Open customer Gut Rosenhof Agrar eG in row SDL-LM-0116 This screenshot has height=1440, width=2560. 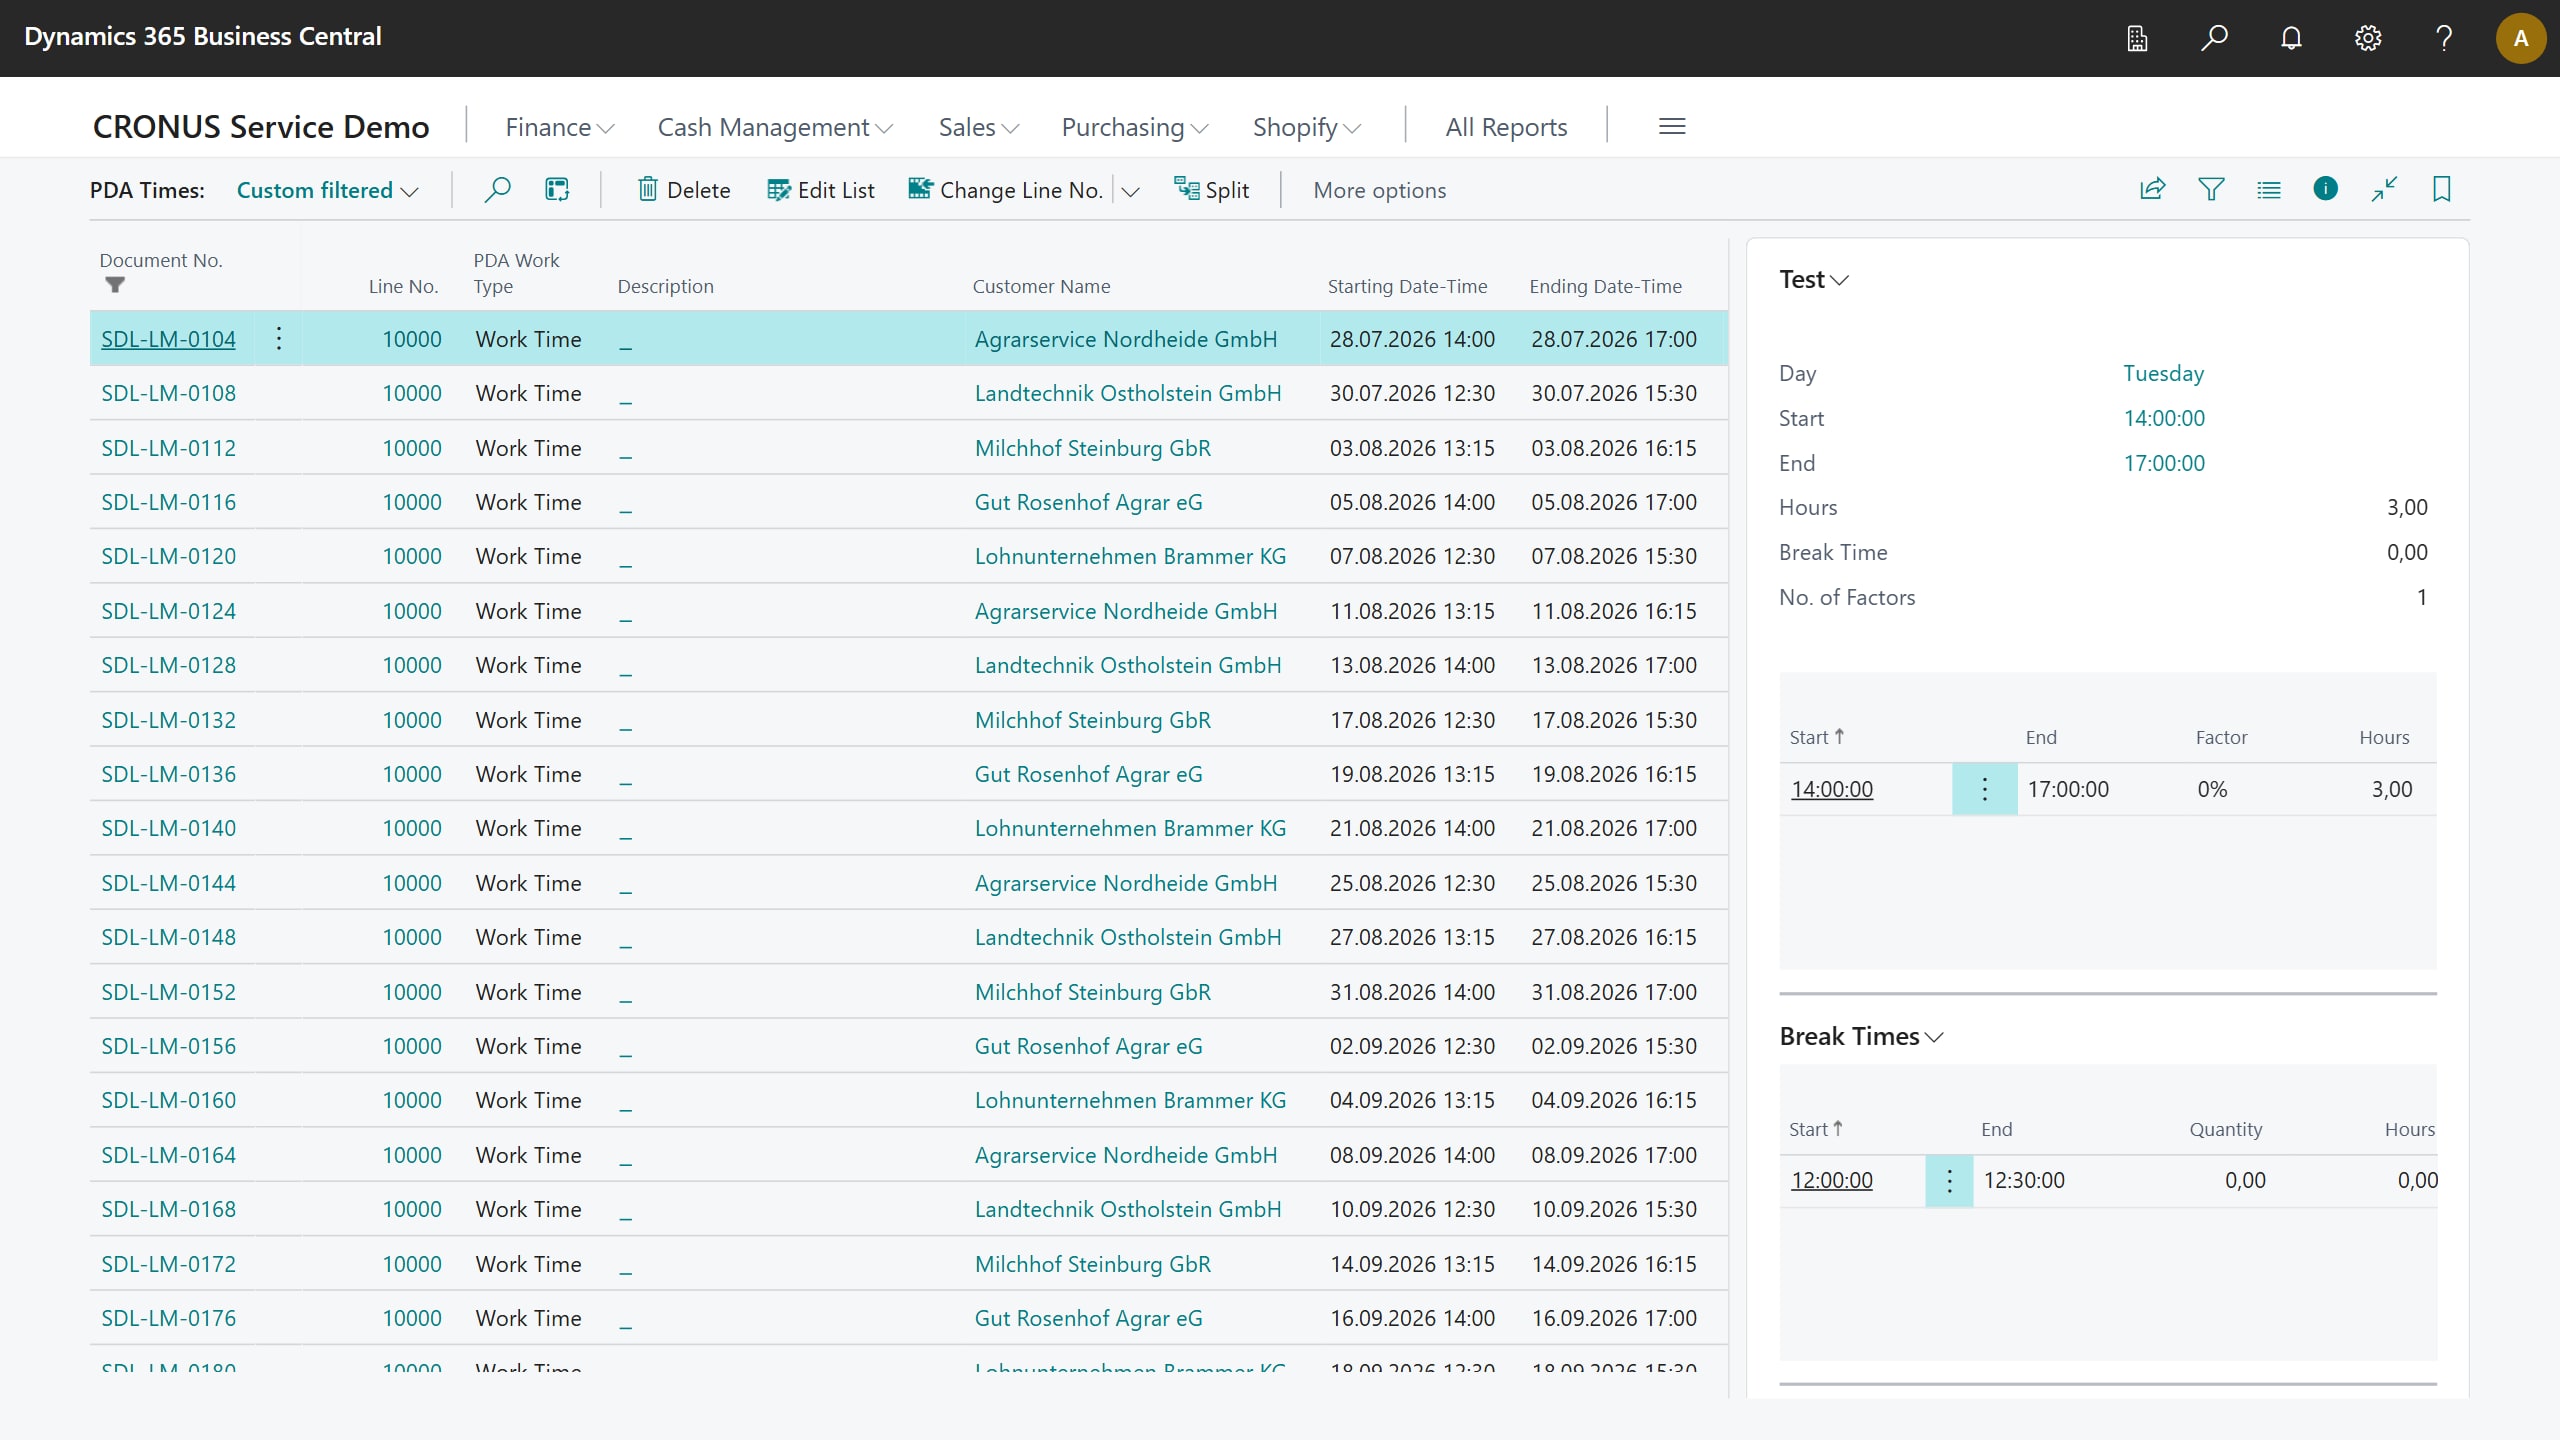(1089, 502)
